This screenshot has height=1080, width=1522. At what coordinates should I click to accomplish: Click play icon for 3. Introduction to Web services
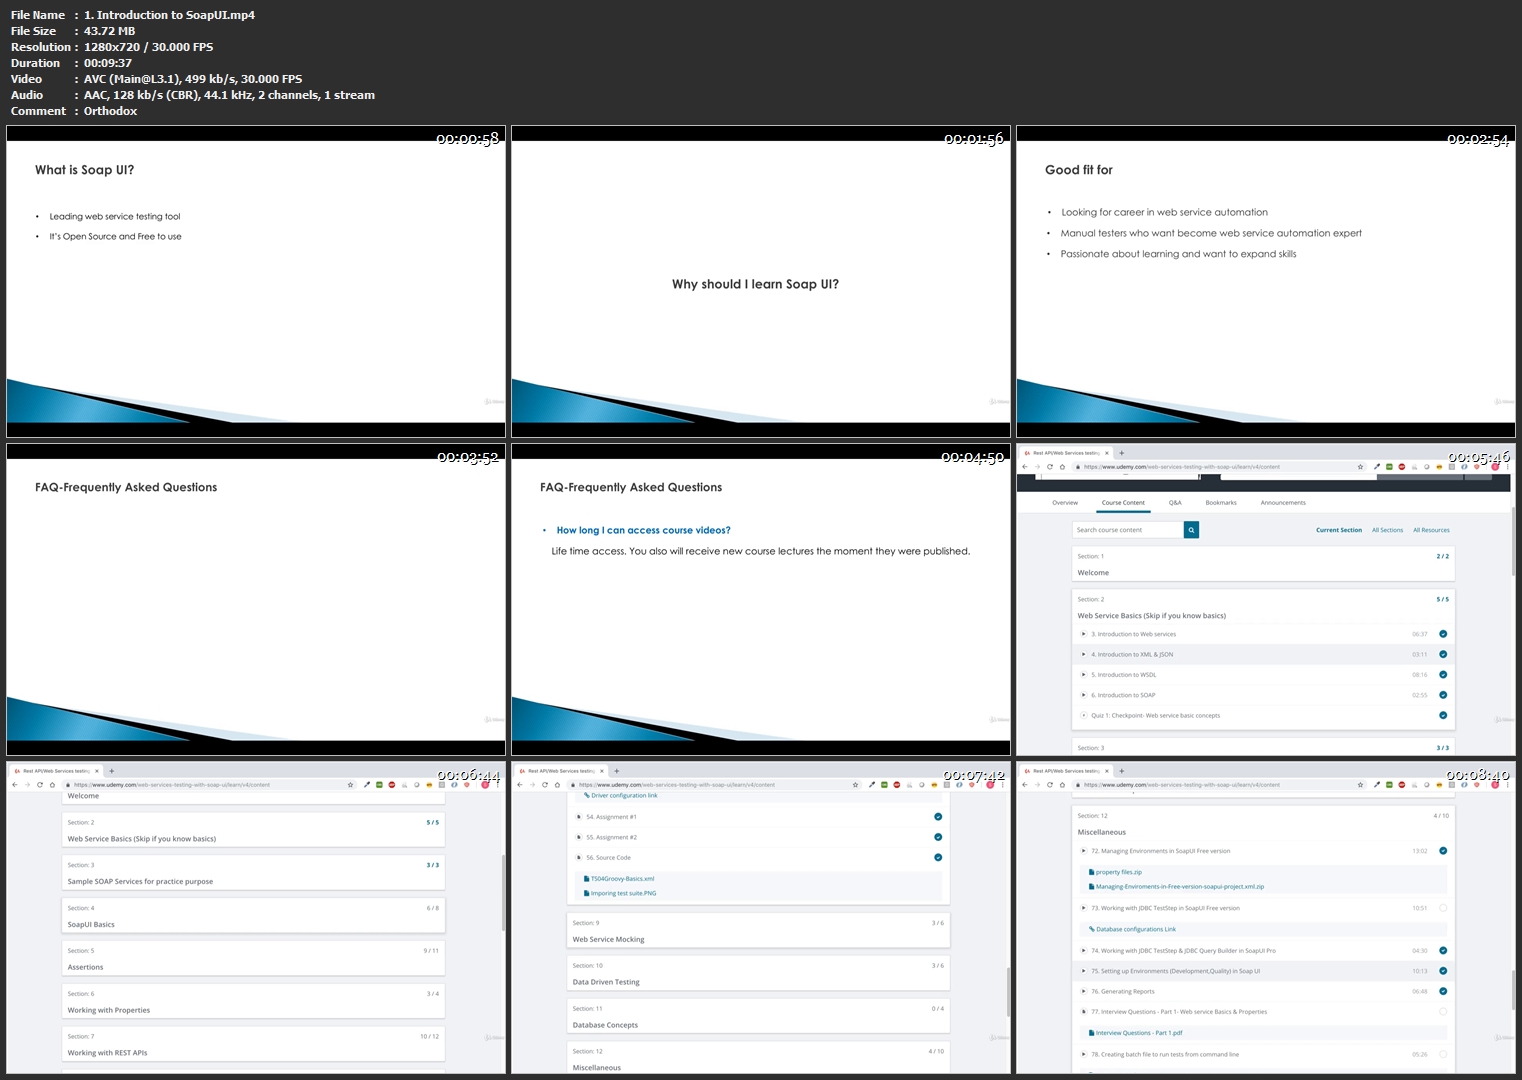click(1083, 634)
